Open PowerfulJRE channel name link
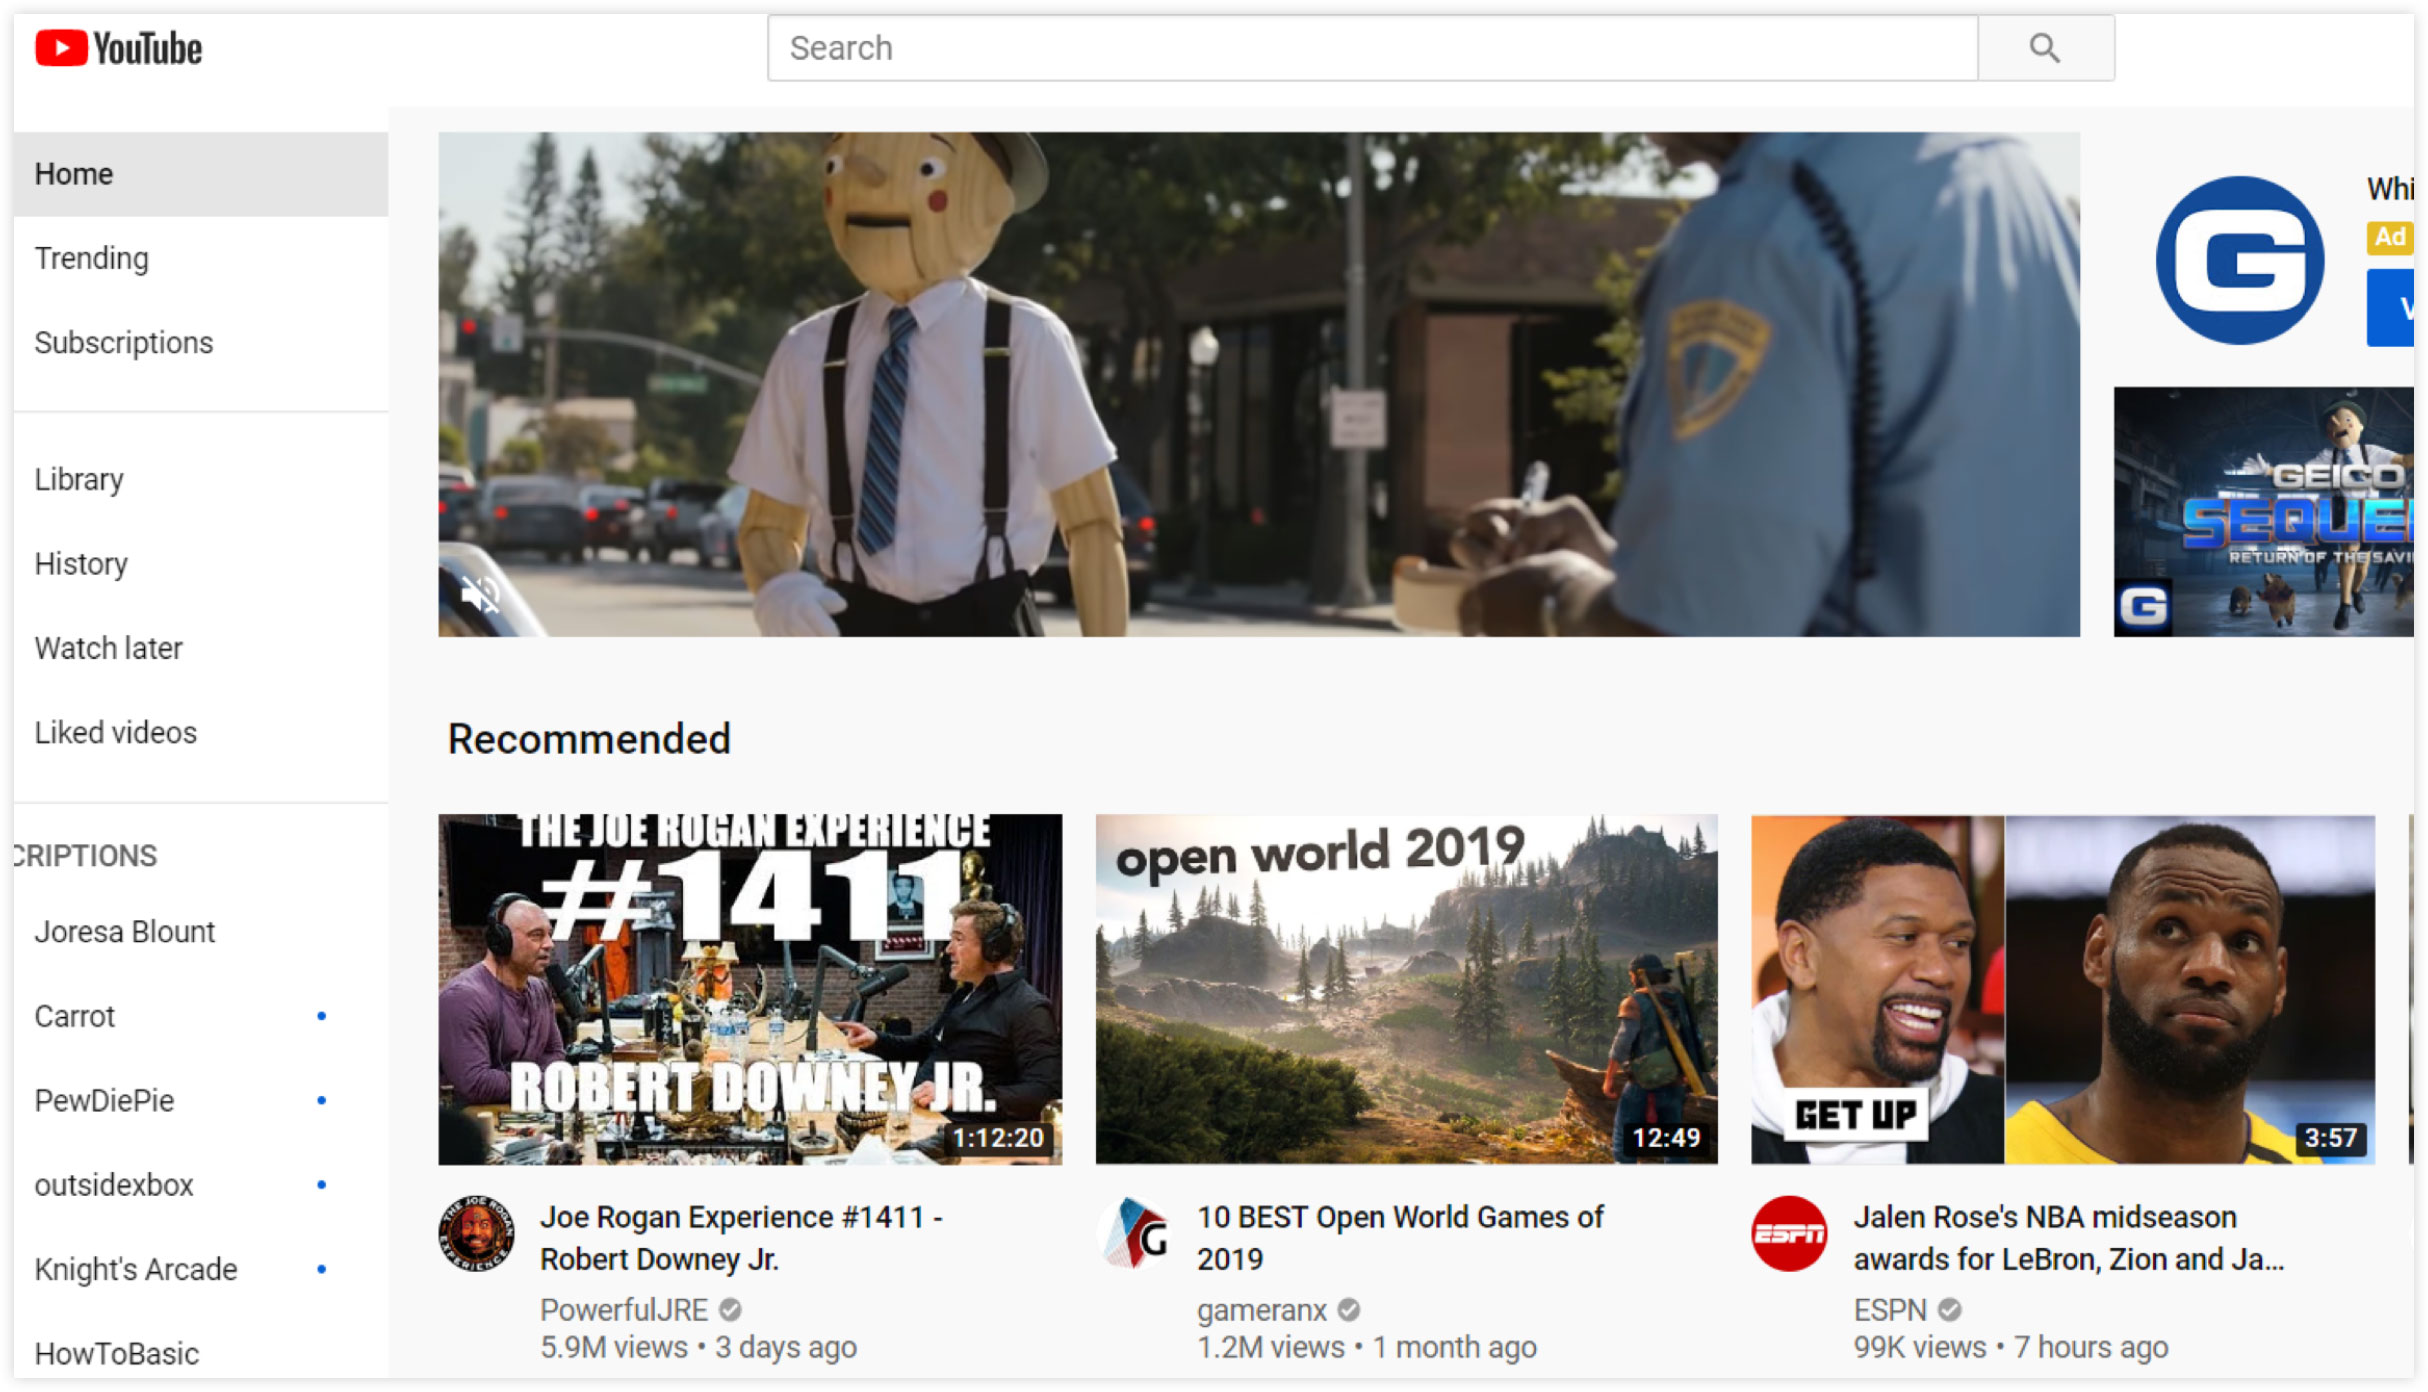Image resolution: width=2428 pixels, height=1392 pixels. point(624,1309)
